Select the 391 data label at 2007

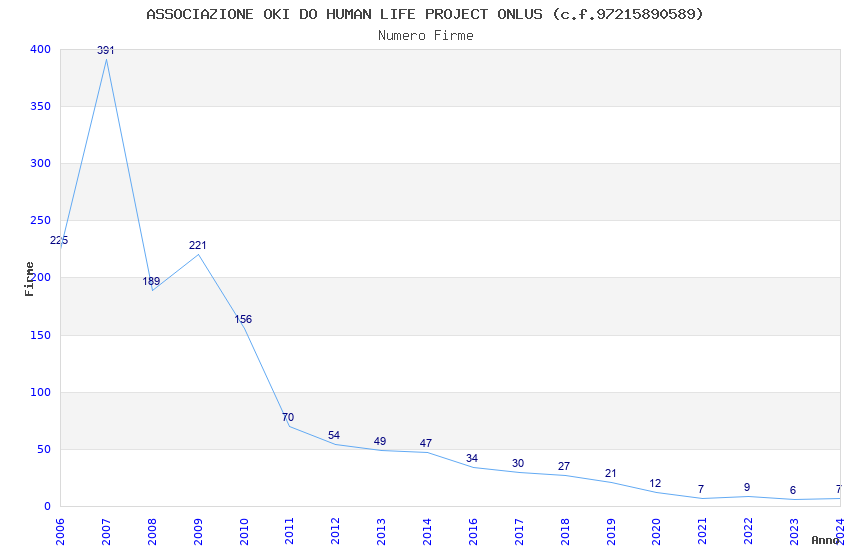tap(106, 50)
